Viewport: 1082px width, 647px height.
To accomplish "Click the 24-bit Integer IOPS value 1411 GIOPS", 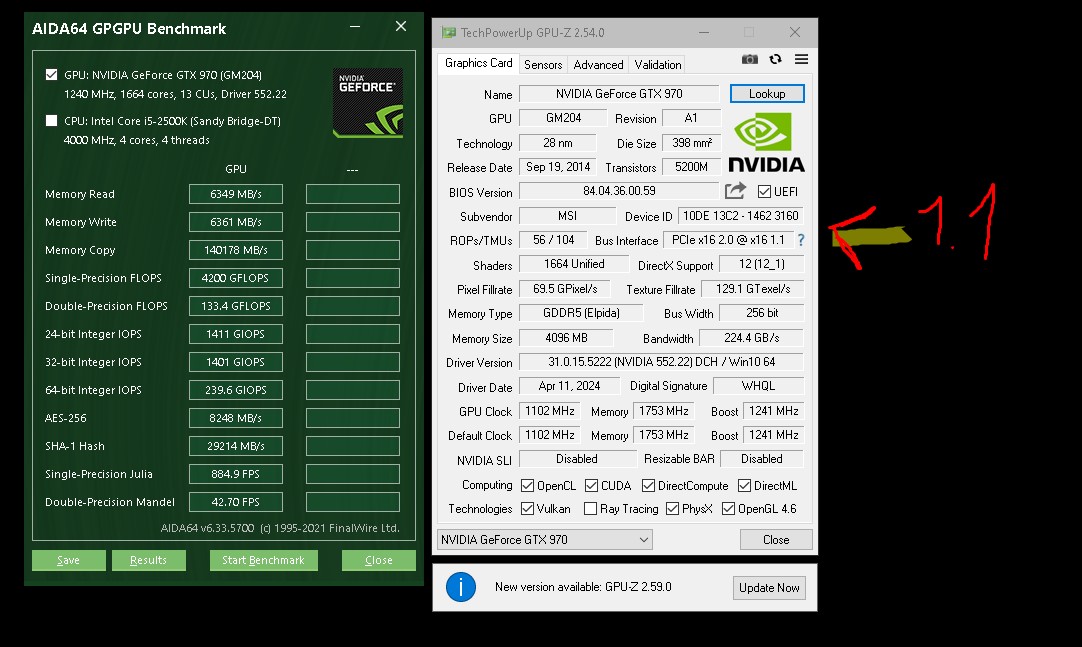I will (x=235, y=334).
